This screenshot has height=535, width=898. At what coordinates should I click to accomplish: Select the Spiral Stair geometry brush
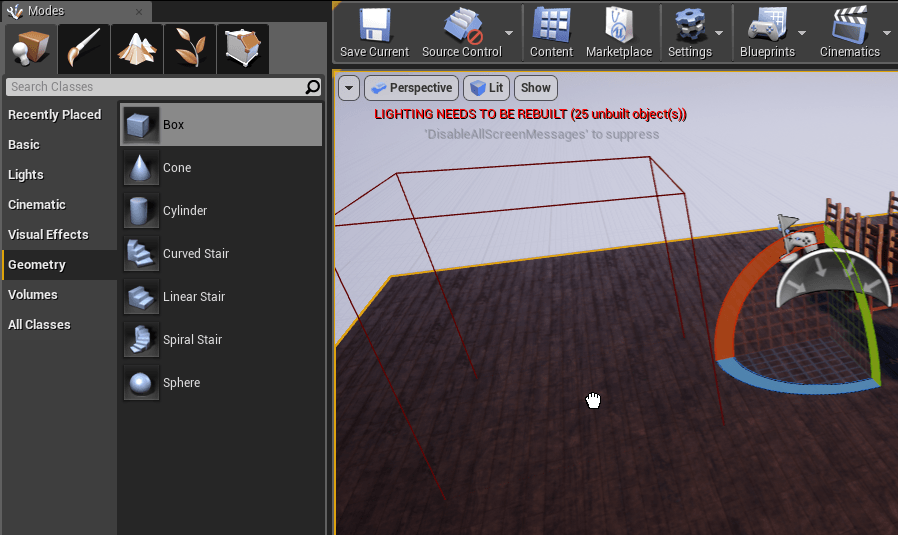pos(192,340)
